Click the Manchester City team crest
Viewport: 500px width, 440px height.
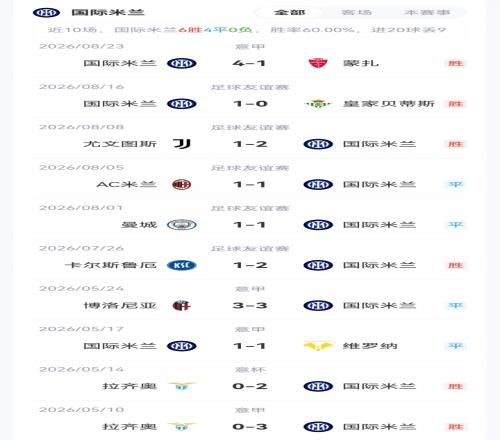point(182,225)
